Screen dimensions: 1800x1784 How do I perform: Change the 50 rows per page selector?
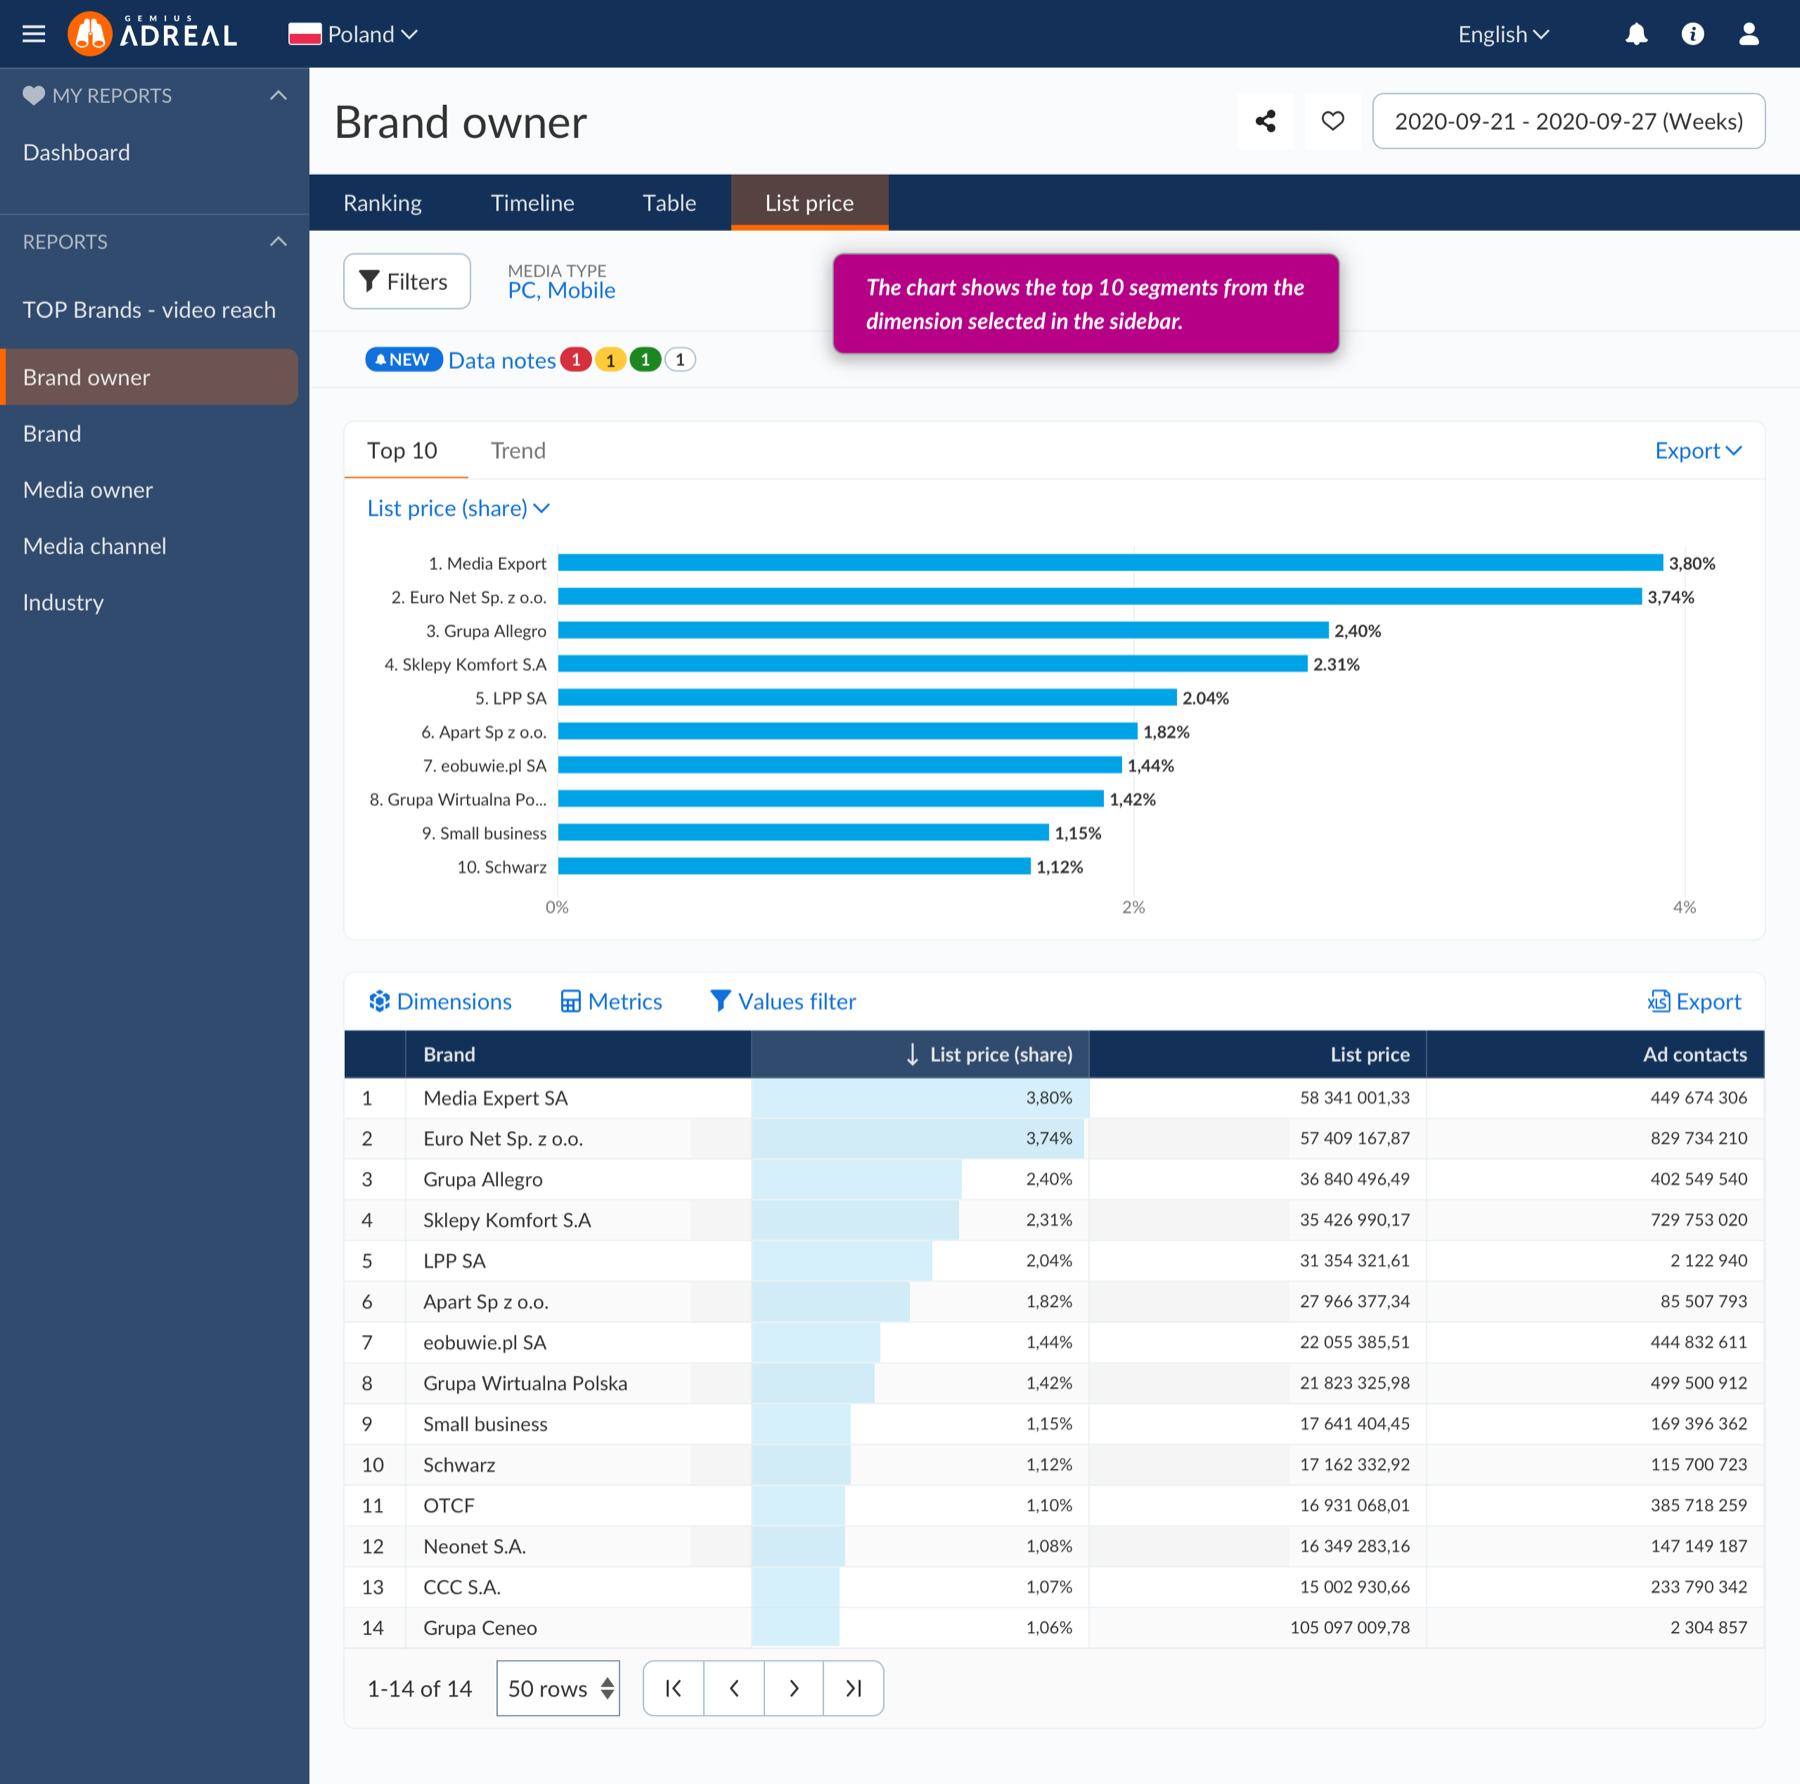coord(558,1688)
